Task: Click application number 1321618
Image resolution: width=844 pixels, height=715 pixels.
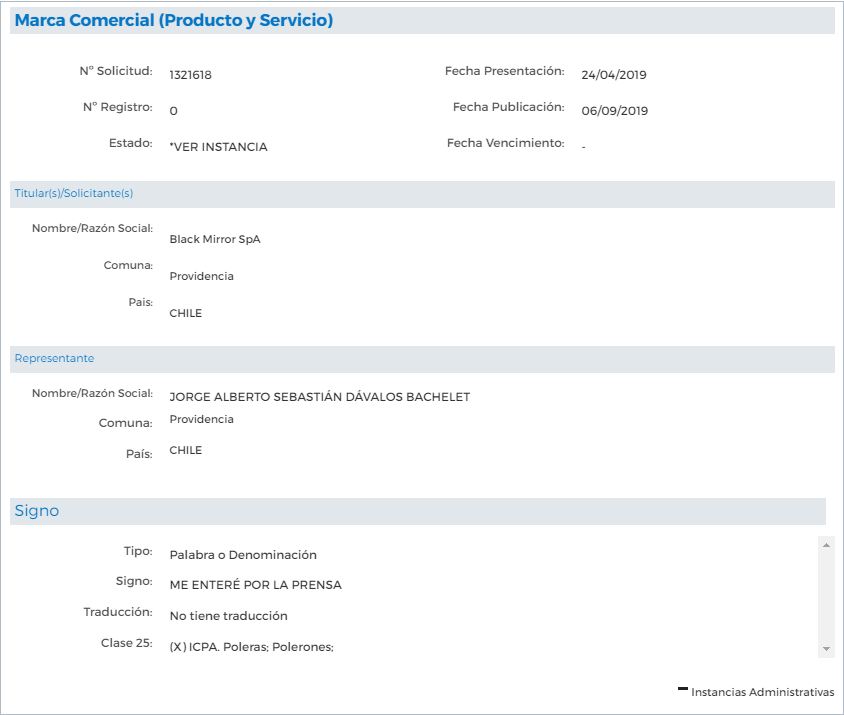Action: [190, 75]
